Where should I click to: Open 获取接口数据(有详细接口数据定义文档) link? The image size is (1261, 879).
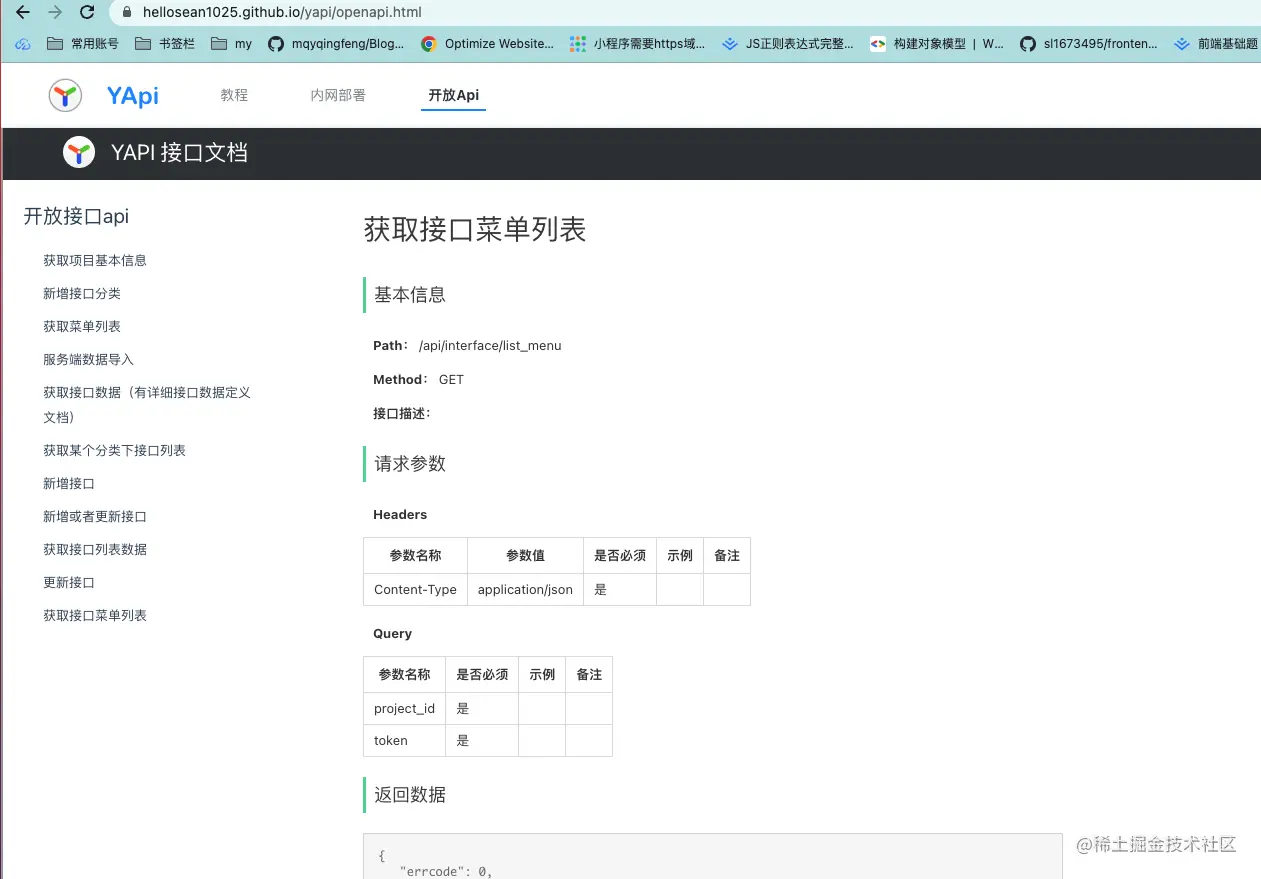click(x=147, y=404)
